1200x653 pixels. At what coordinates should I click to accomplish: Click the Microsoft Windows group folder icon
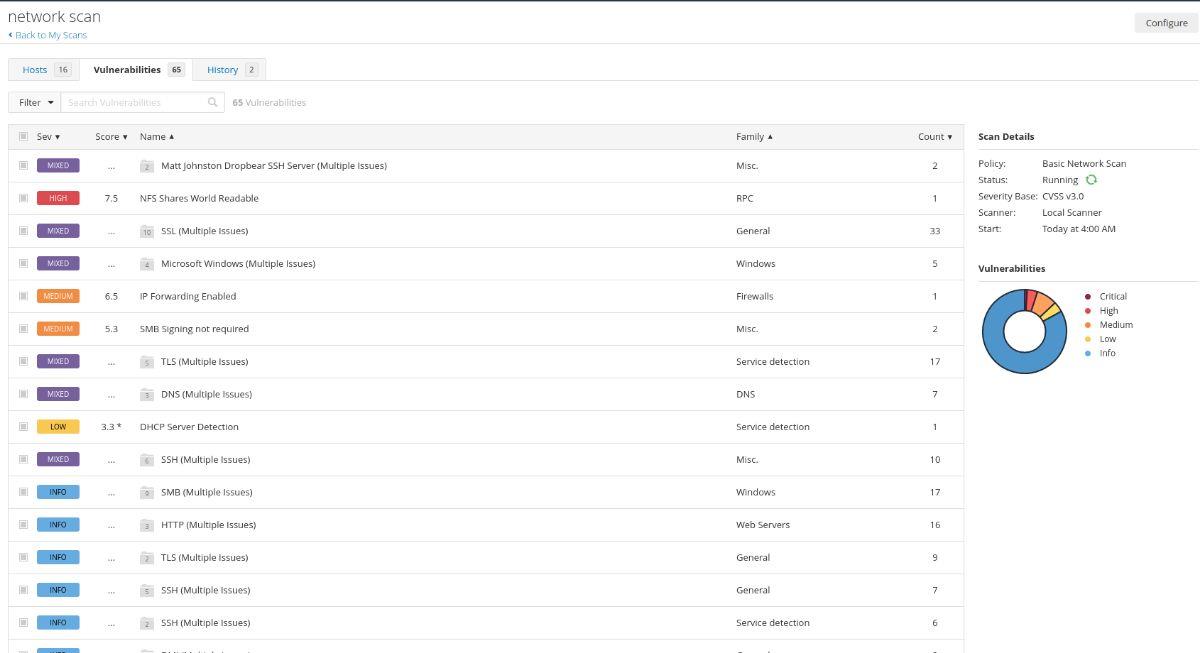coord(147,264)
